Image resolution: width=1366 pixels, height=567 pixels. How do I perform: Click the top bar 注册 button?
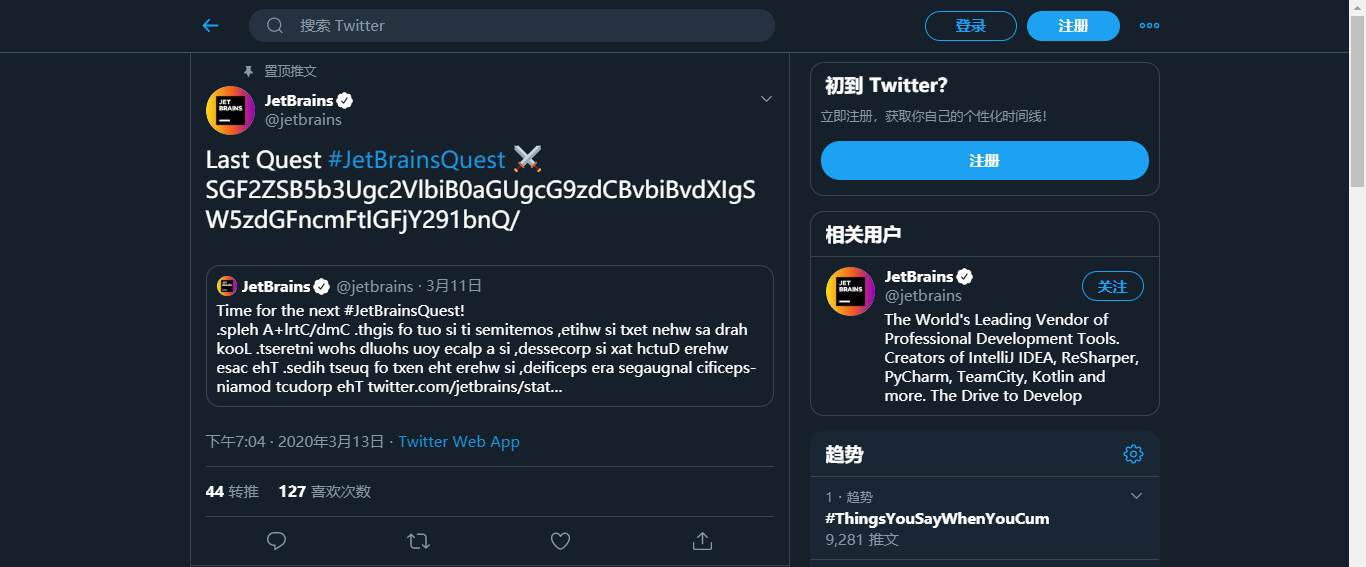tap(1073, 26)
